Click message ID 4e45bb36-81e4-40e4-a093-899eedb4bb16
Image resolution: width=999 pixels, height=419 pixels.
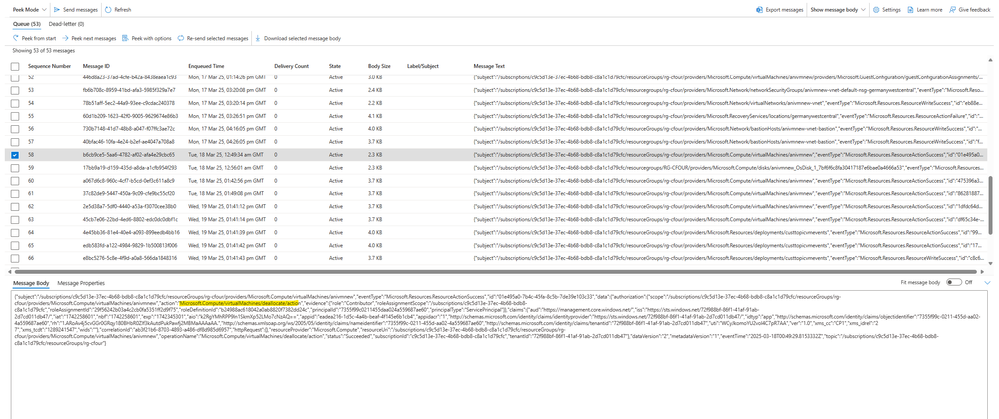tap(131, 232)
